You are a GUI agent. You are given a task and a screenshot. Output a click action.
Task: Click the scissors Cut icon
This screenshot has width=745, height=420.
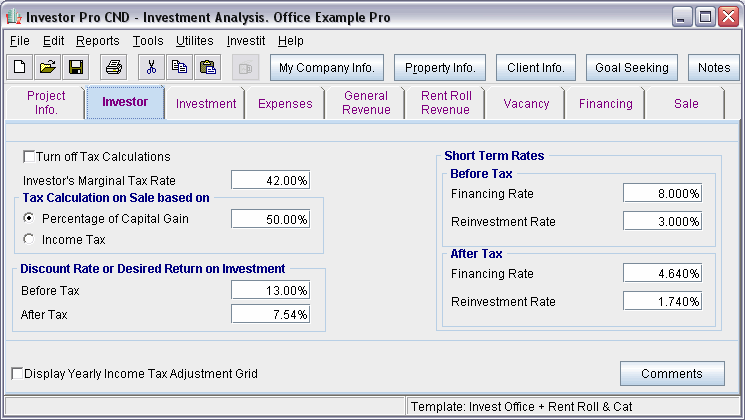[152, 67]
